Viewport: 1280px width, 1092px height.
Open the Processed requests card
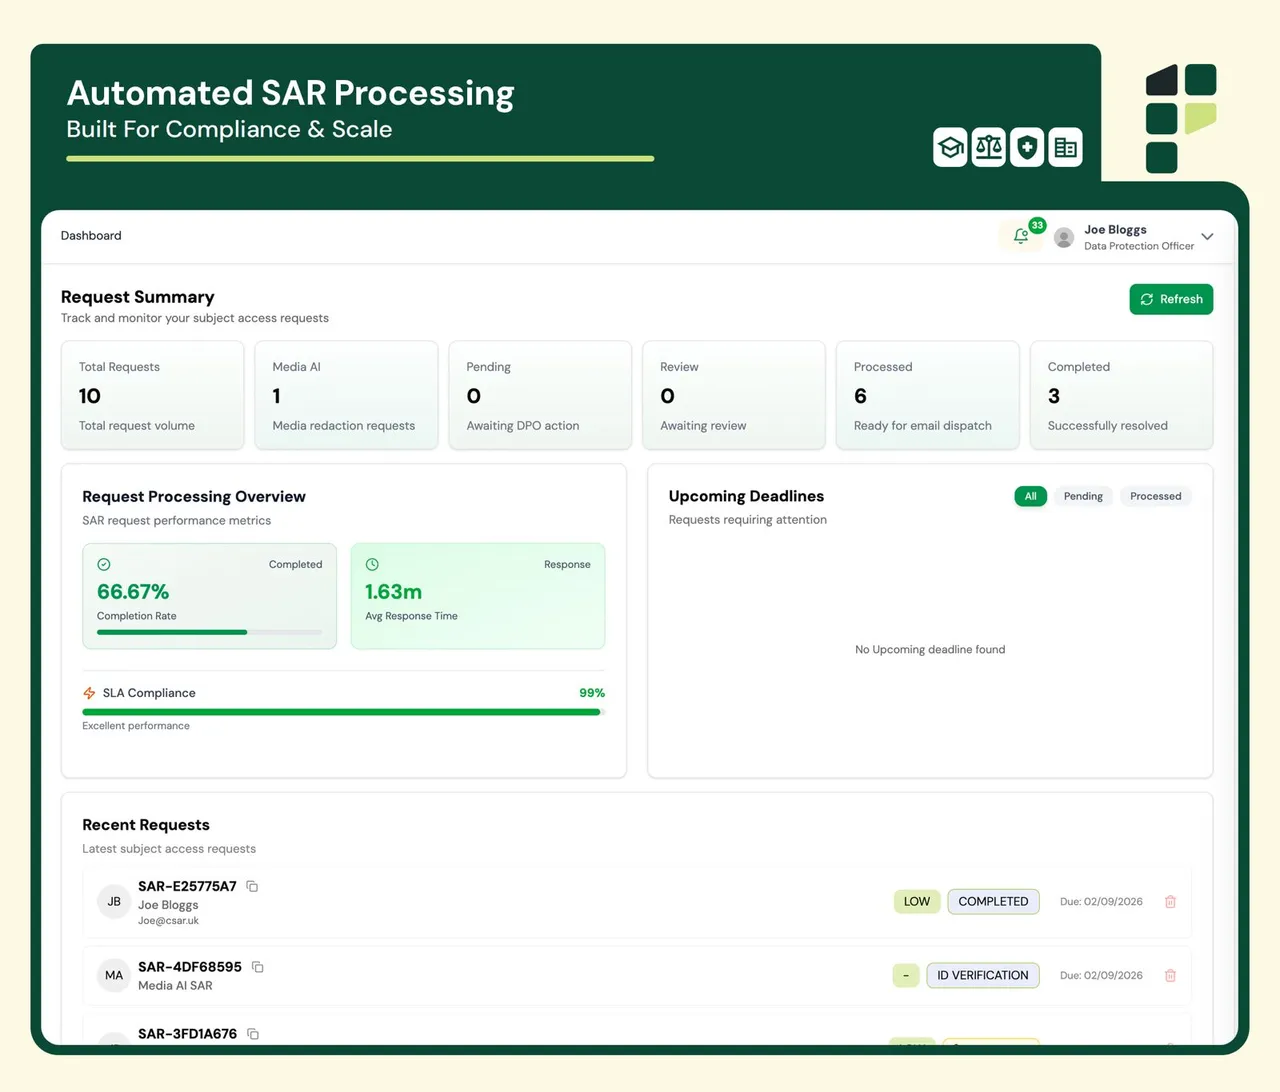[927, 395]
